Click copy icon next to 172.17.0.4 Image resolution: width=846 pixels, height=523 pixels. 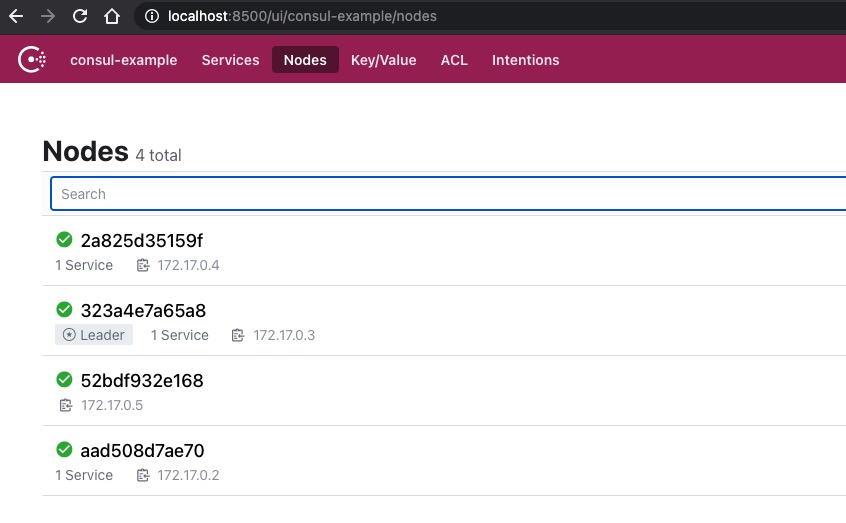(142, 266)
